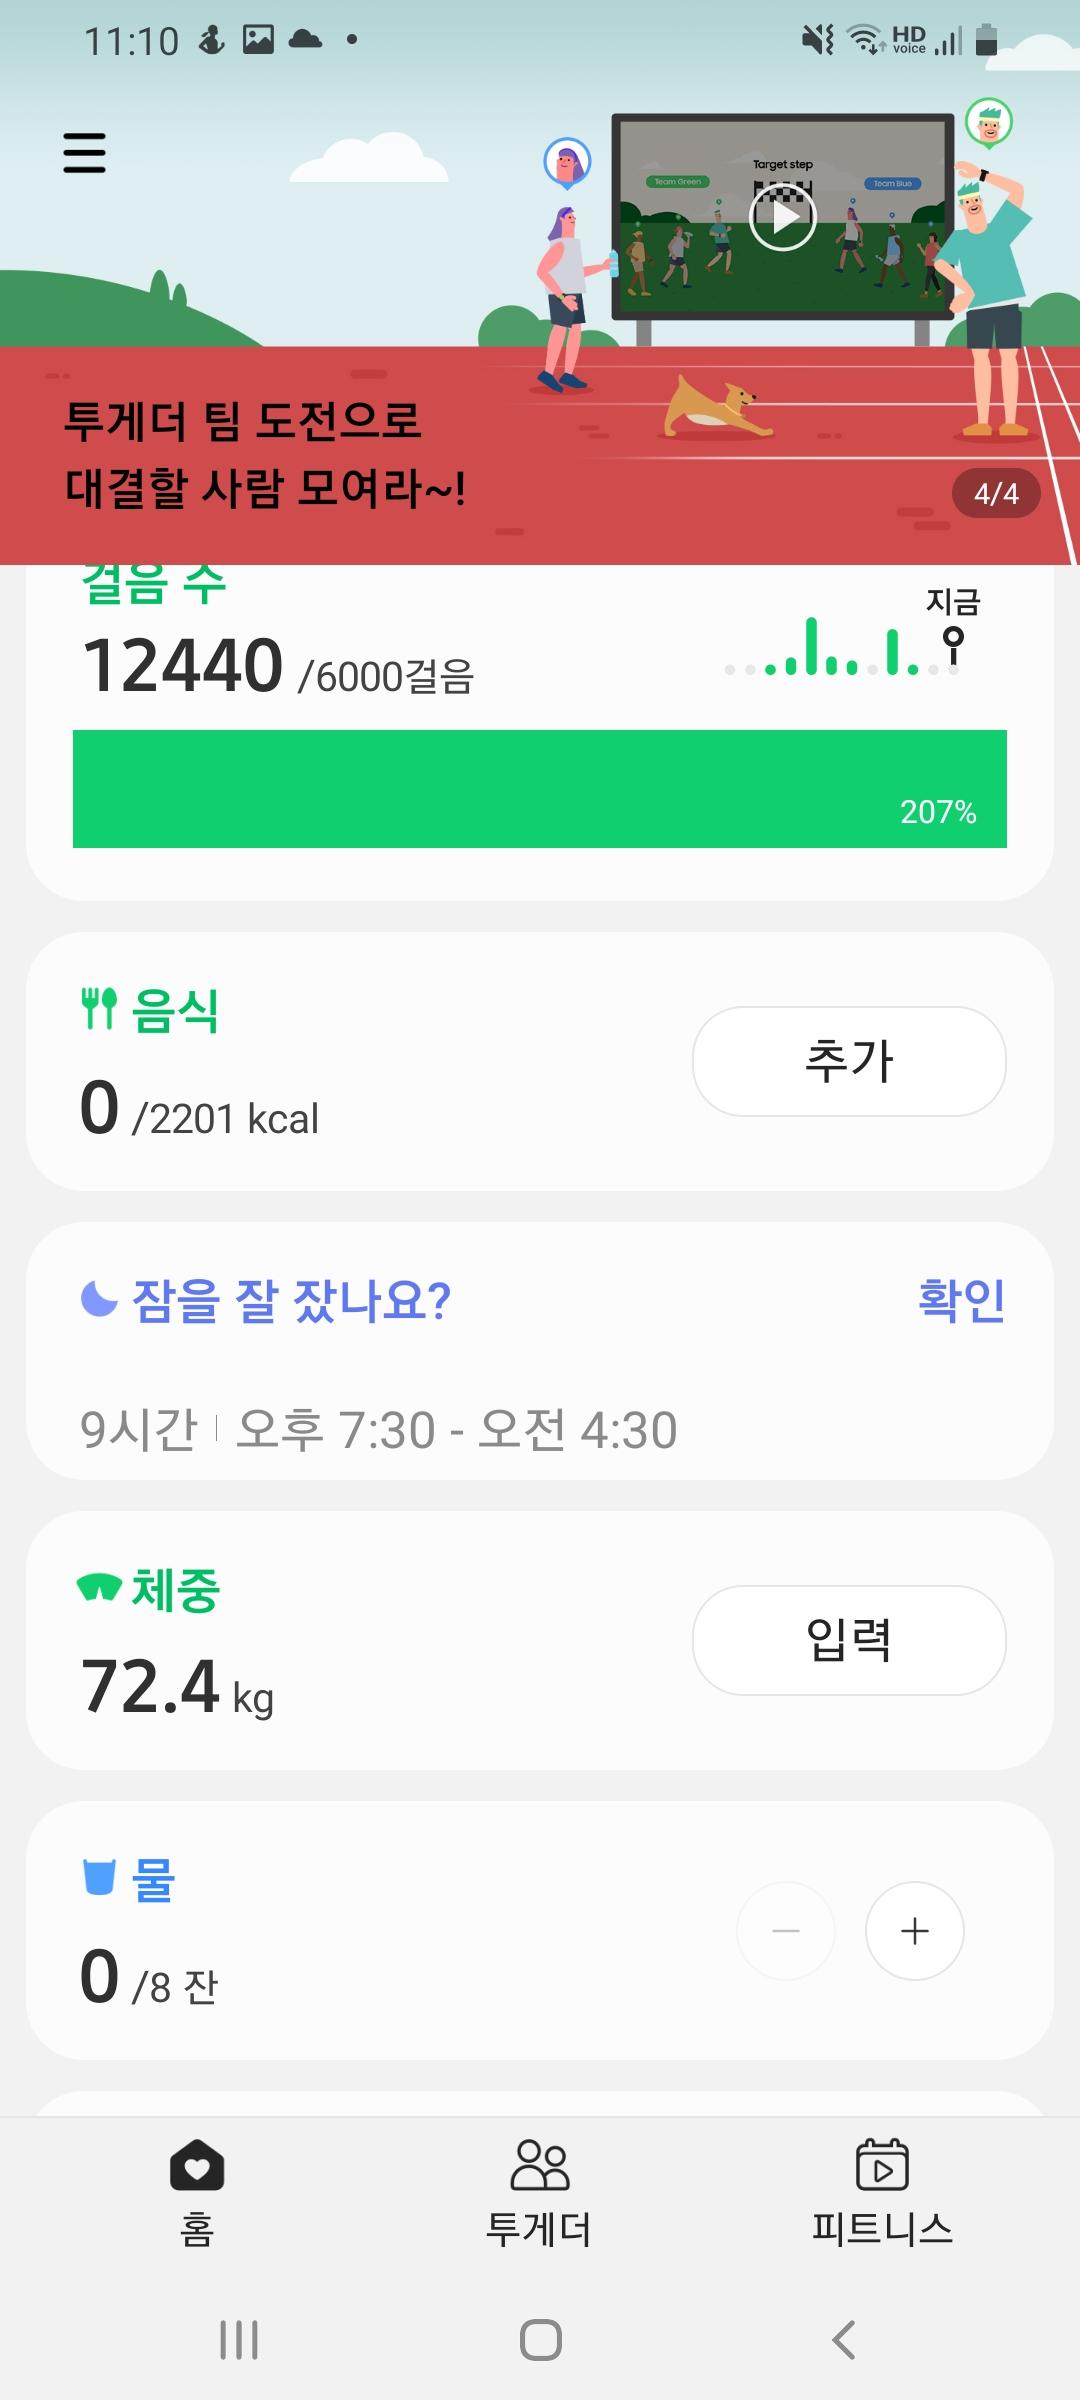Tap the 4/4 banner page indicator

pyautogui.click(x=996, y=494)
